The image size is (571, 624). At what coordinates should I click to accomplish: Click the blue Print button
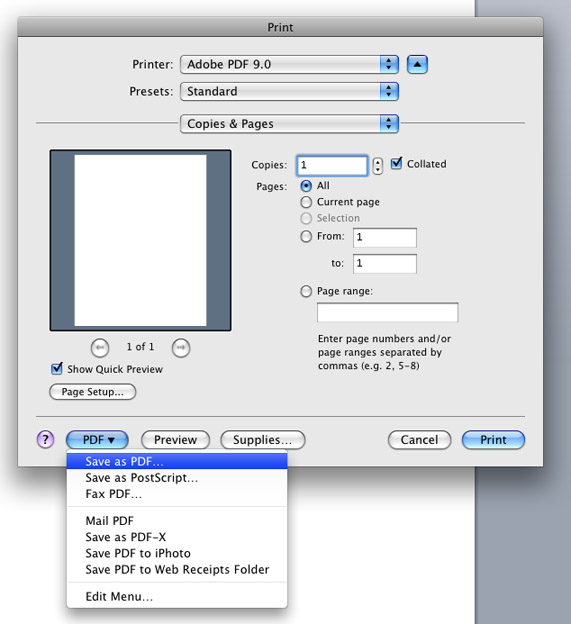click(493, 440)
